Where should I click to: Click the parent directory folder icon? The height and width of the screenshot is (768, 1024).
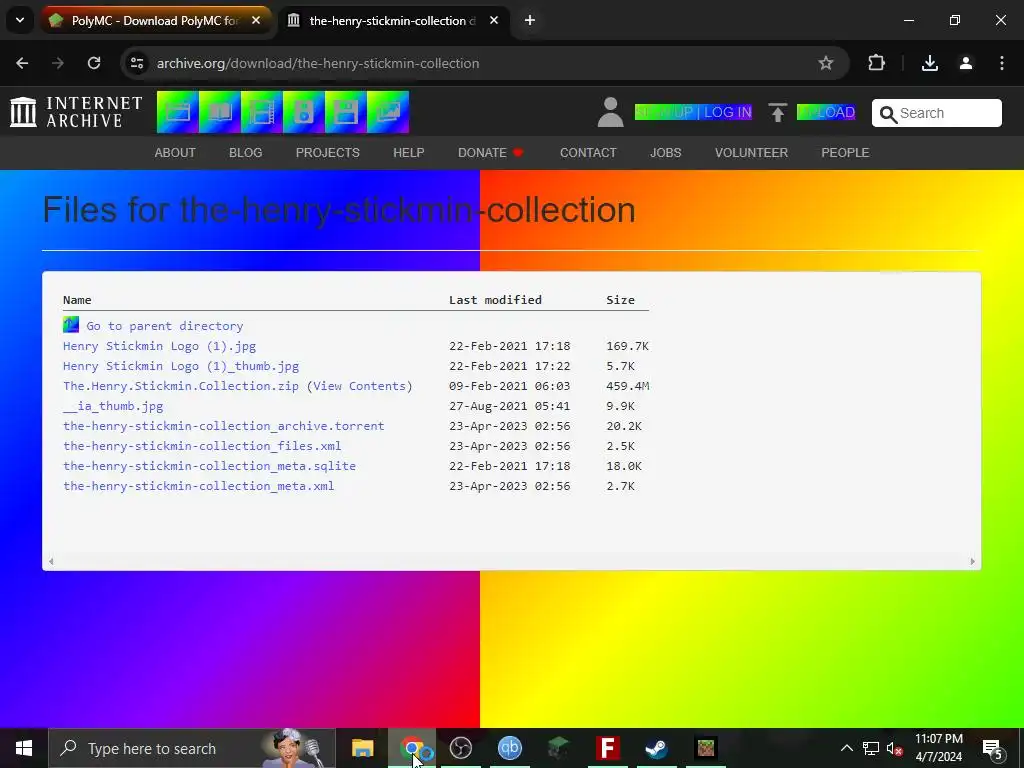coord(71,325)
